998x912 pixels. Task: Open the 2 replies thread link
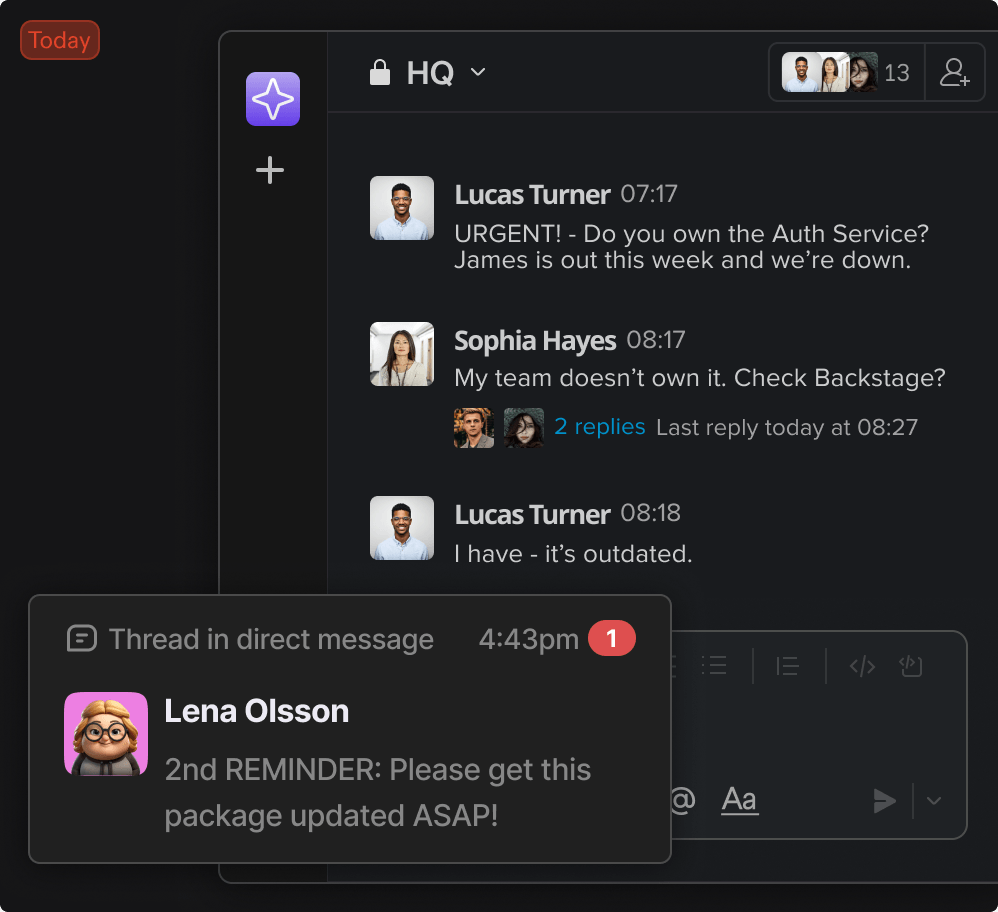point(600,426)
